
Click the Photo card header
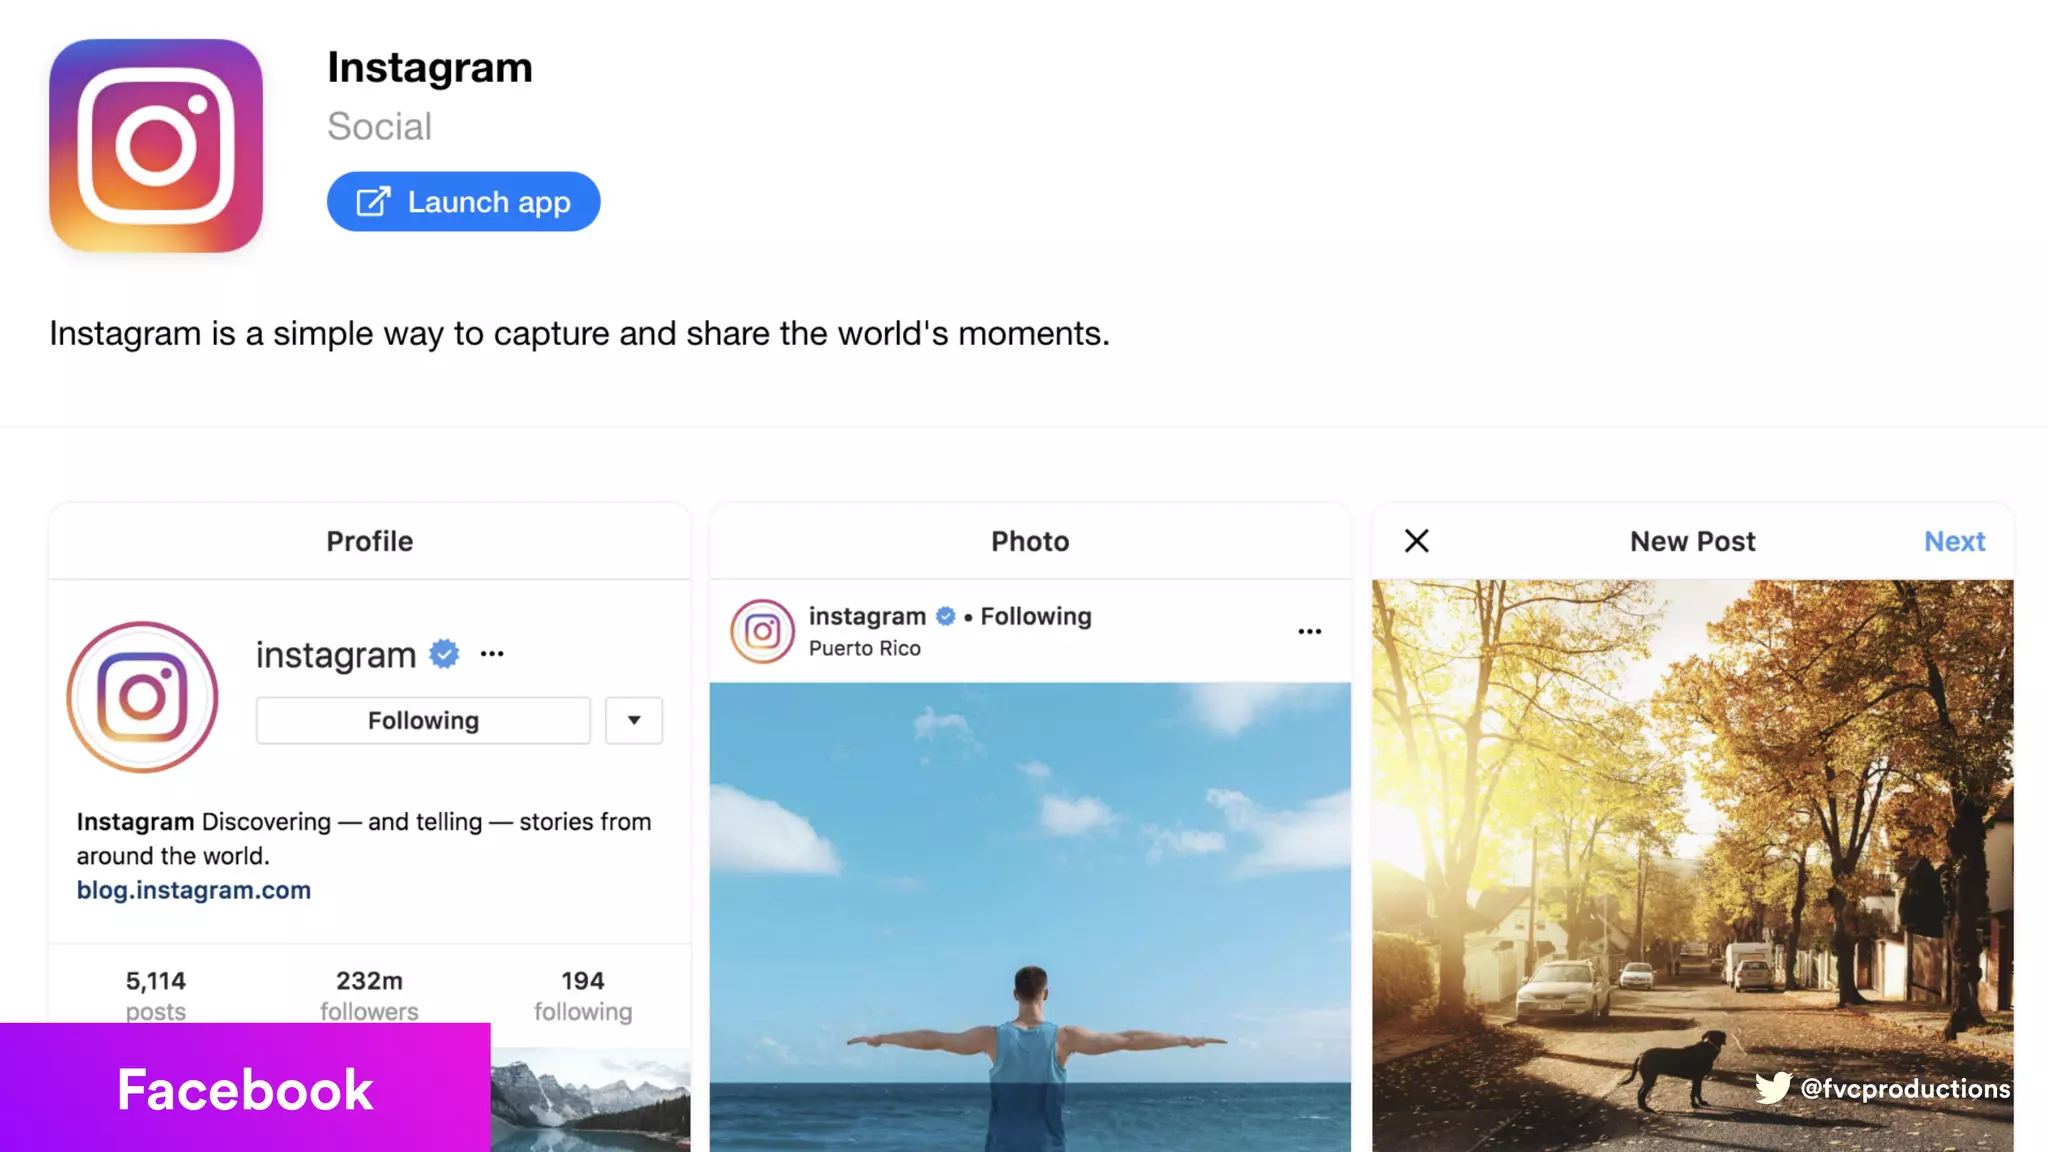click(1030, 541)
